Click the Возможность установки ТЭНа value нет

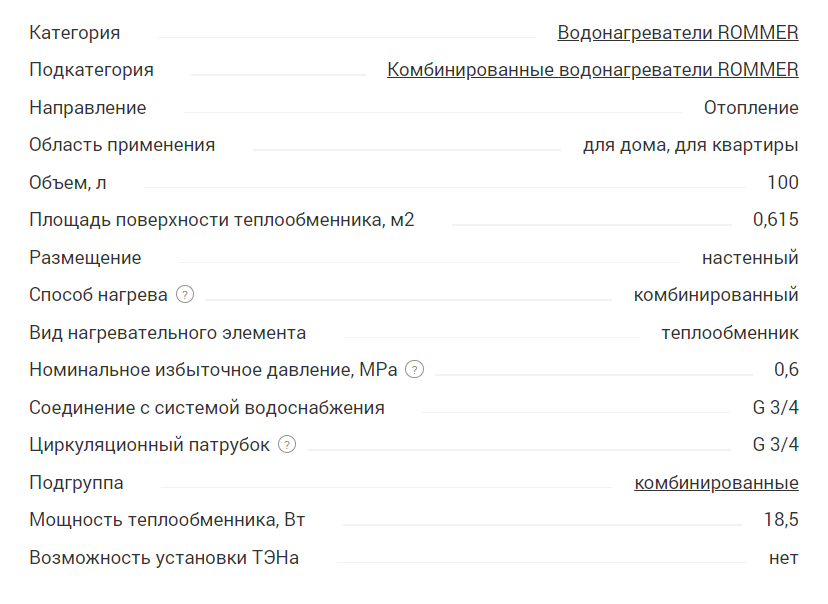click(x=784, y=558)
